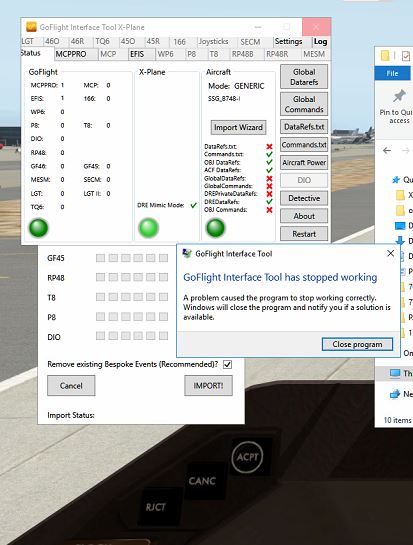The image size is (413, 545).
Task: Dismiss the stopped working dialog with X
Action: point(390,253)
